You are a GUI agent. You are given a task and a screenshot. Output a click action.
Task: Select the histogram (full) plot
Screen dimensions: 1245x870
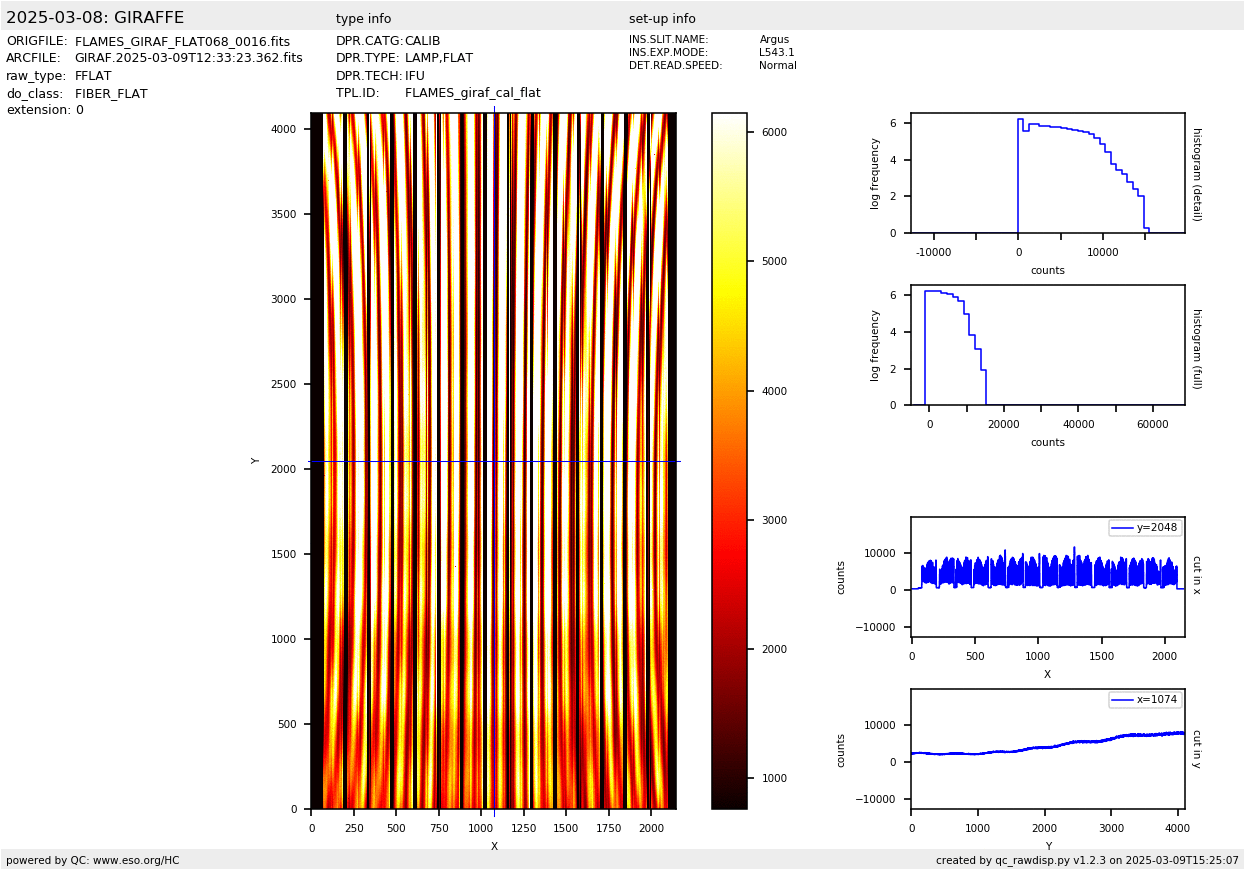(1047, 345)
